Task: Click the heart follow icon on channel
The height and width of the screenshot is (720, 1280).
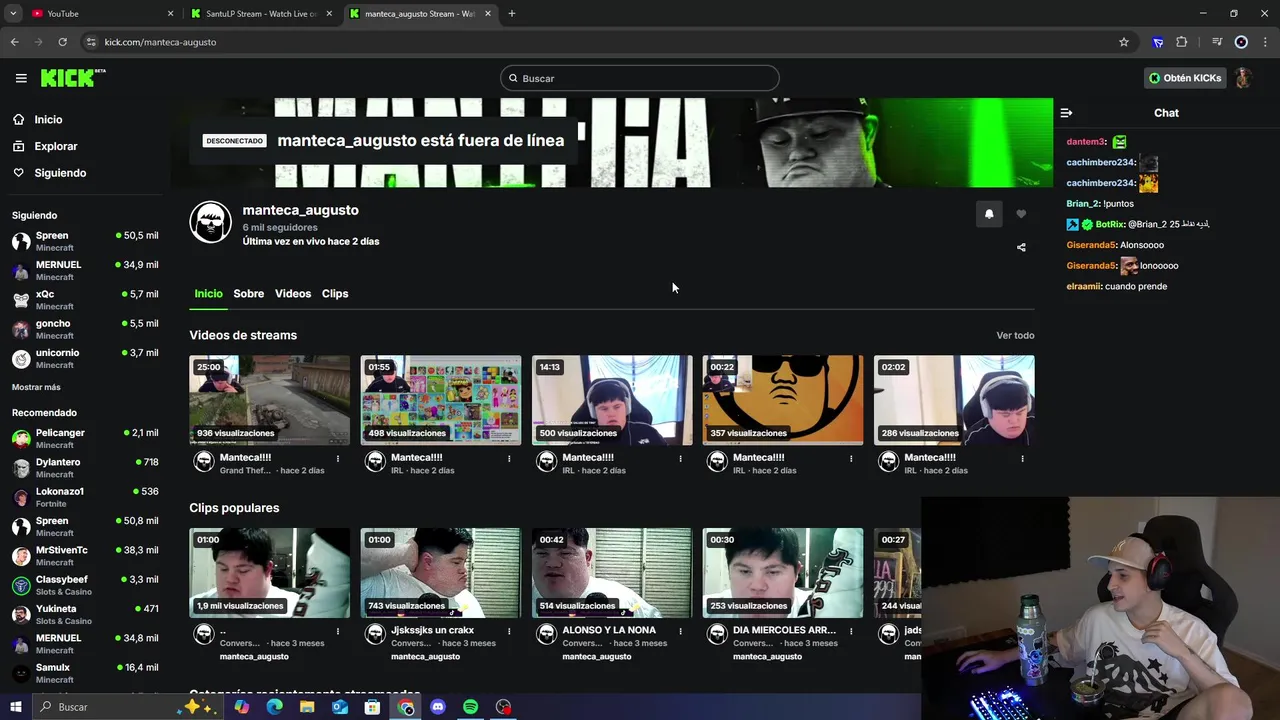Action: tap(1021, 214)
